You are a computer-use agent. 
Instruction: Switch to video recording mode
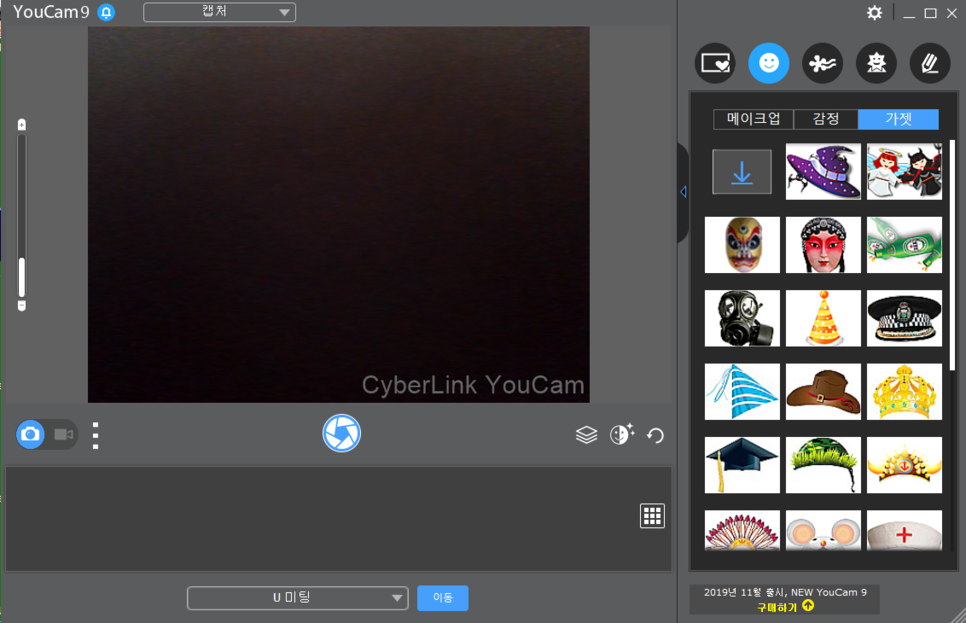63,434
